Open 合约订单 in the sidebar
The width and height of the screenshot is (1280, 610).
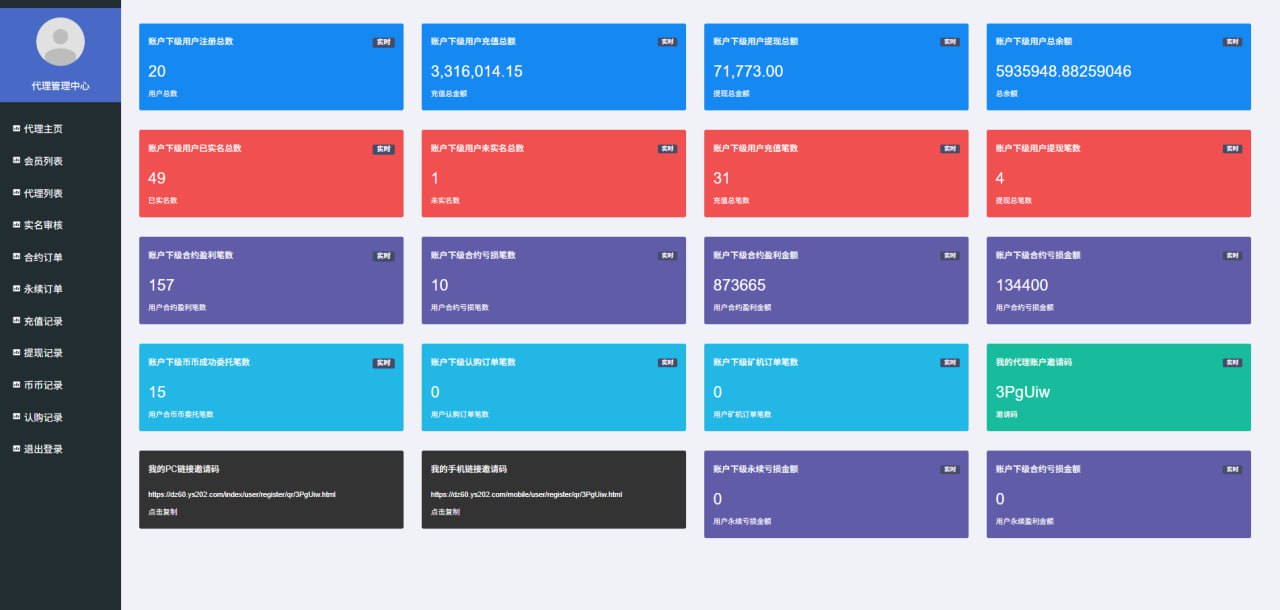tap(43, 257)
